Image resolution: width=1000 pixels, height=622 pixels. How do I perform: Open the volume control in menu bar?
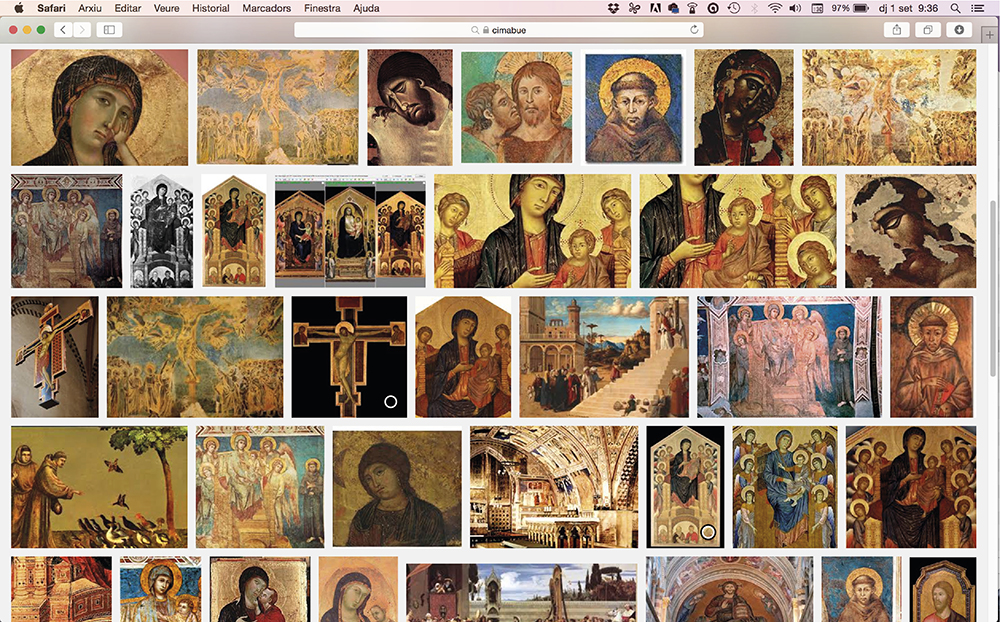(795, 8)
